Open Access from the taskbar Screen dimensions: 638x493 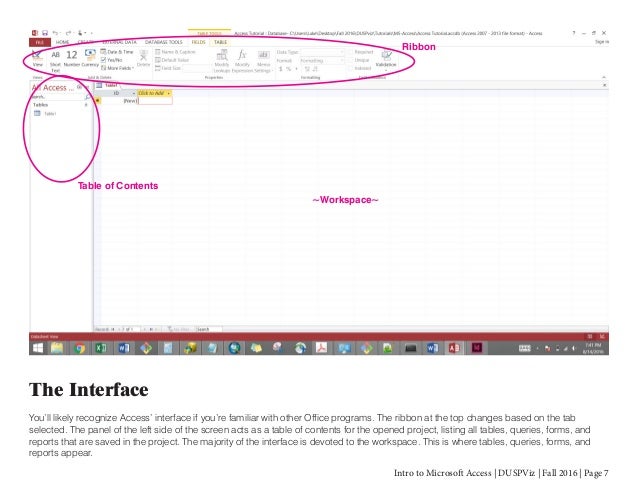click(x=454, y=348)
